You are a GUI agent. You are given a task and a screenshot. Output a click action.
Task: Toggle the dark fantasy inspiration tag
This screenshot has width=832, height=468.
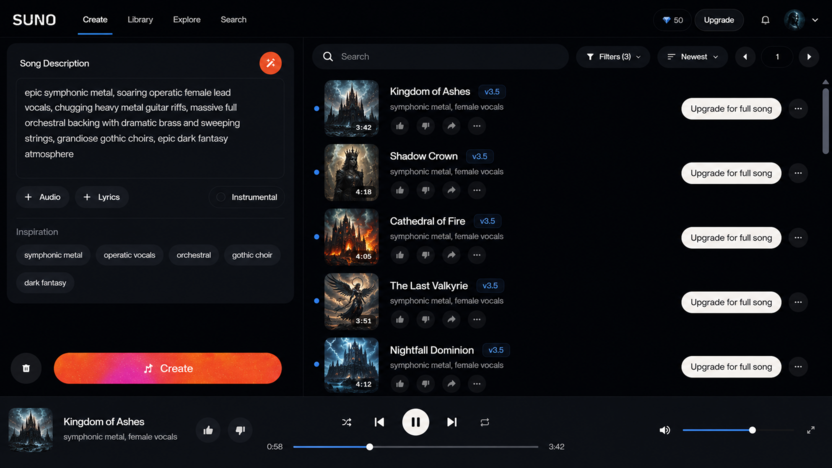pyautogui.click(x=45, y=283)
